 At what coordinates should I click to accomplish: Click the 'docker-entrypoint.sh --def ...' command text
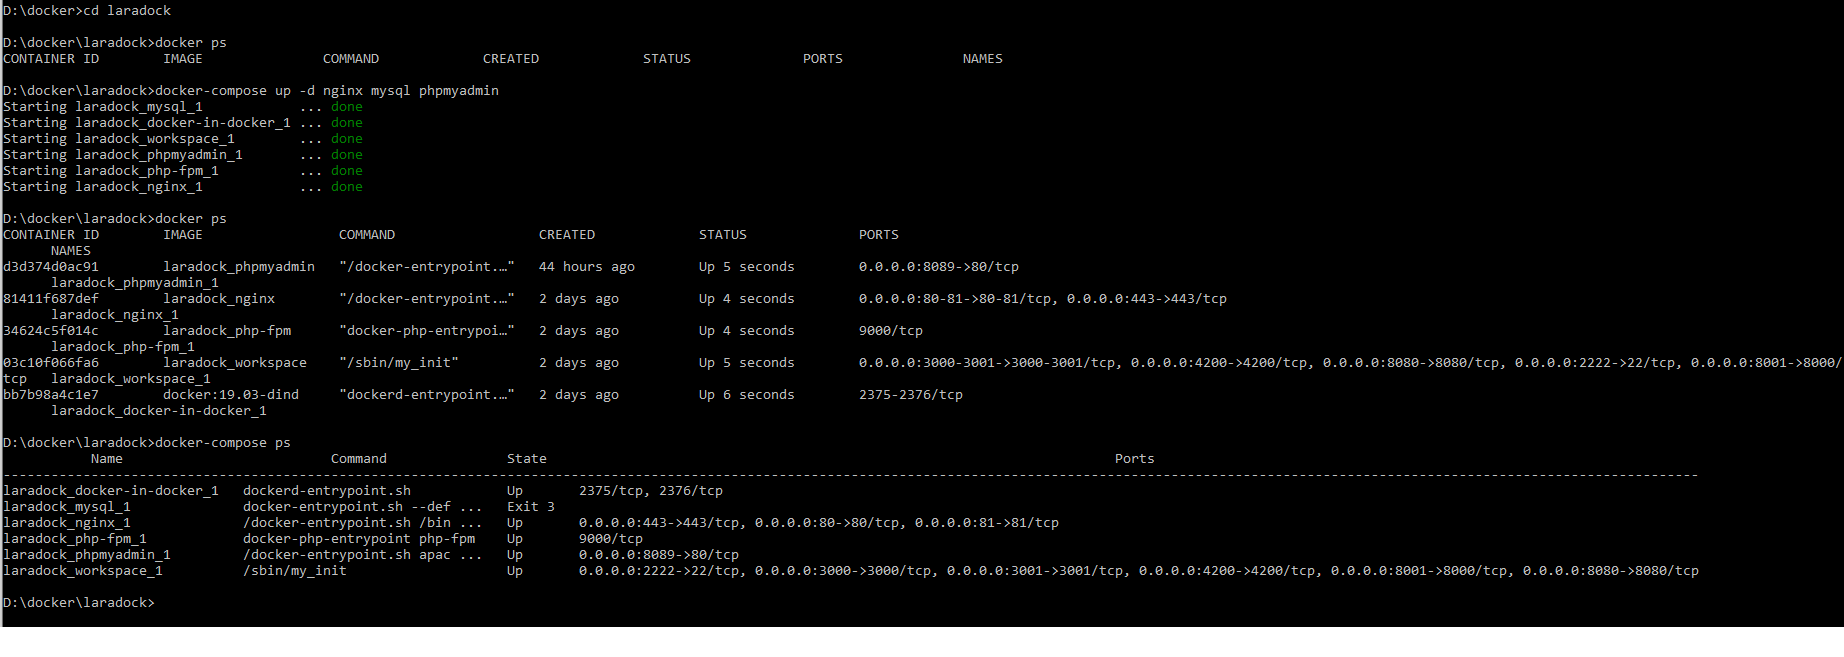pos(363,507)
